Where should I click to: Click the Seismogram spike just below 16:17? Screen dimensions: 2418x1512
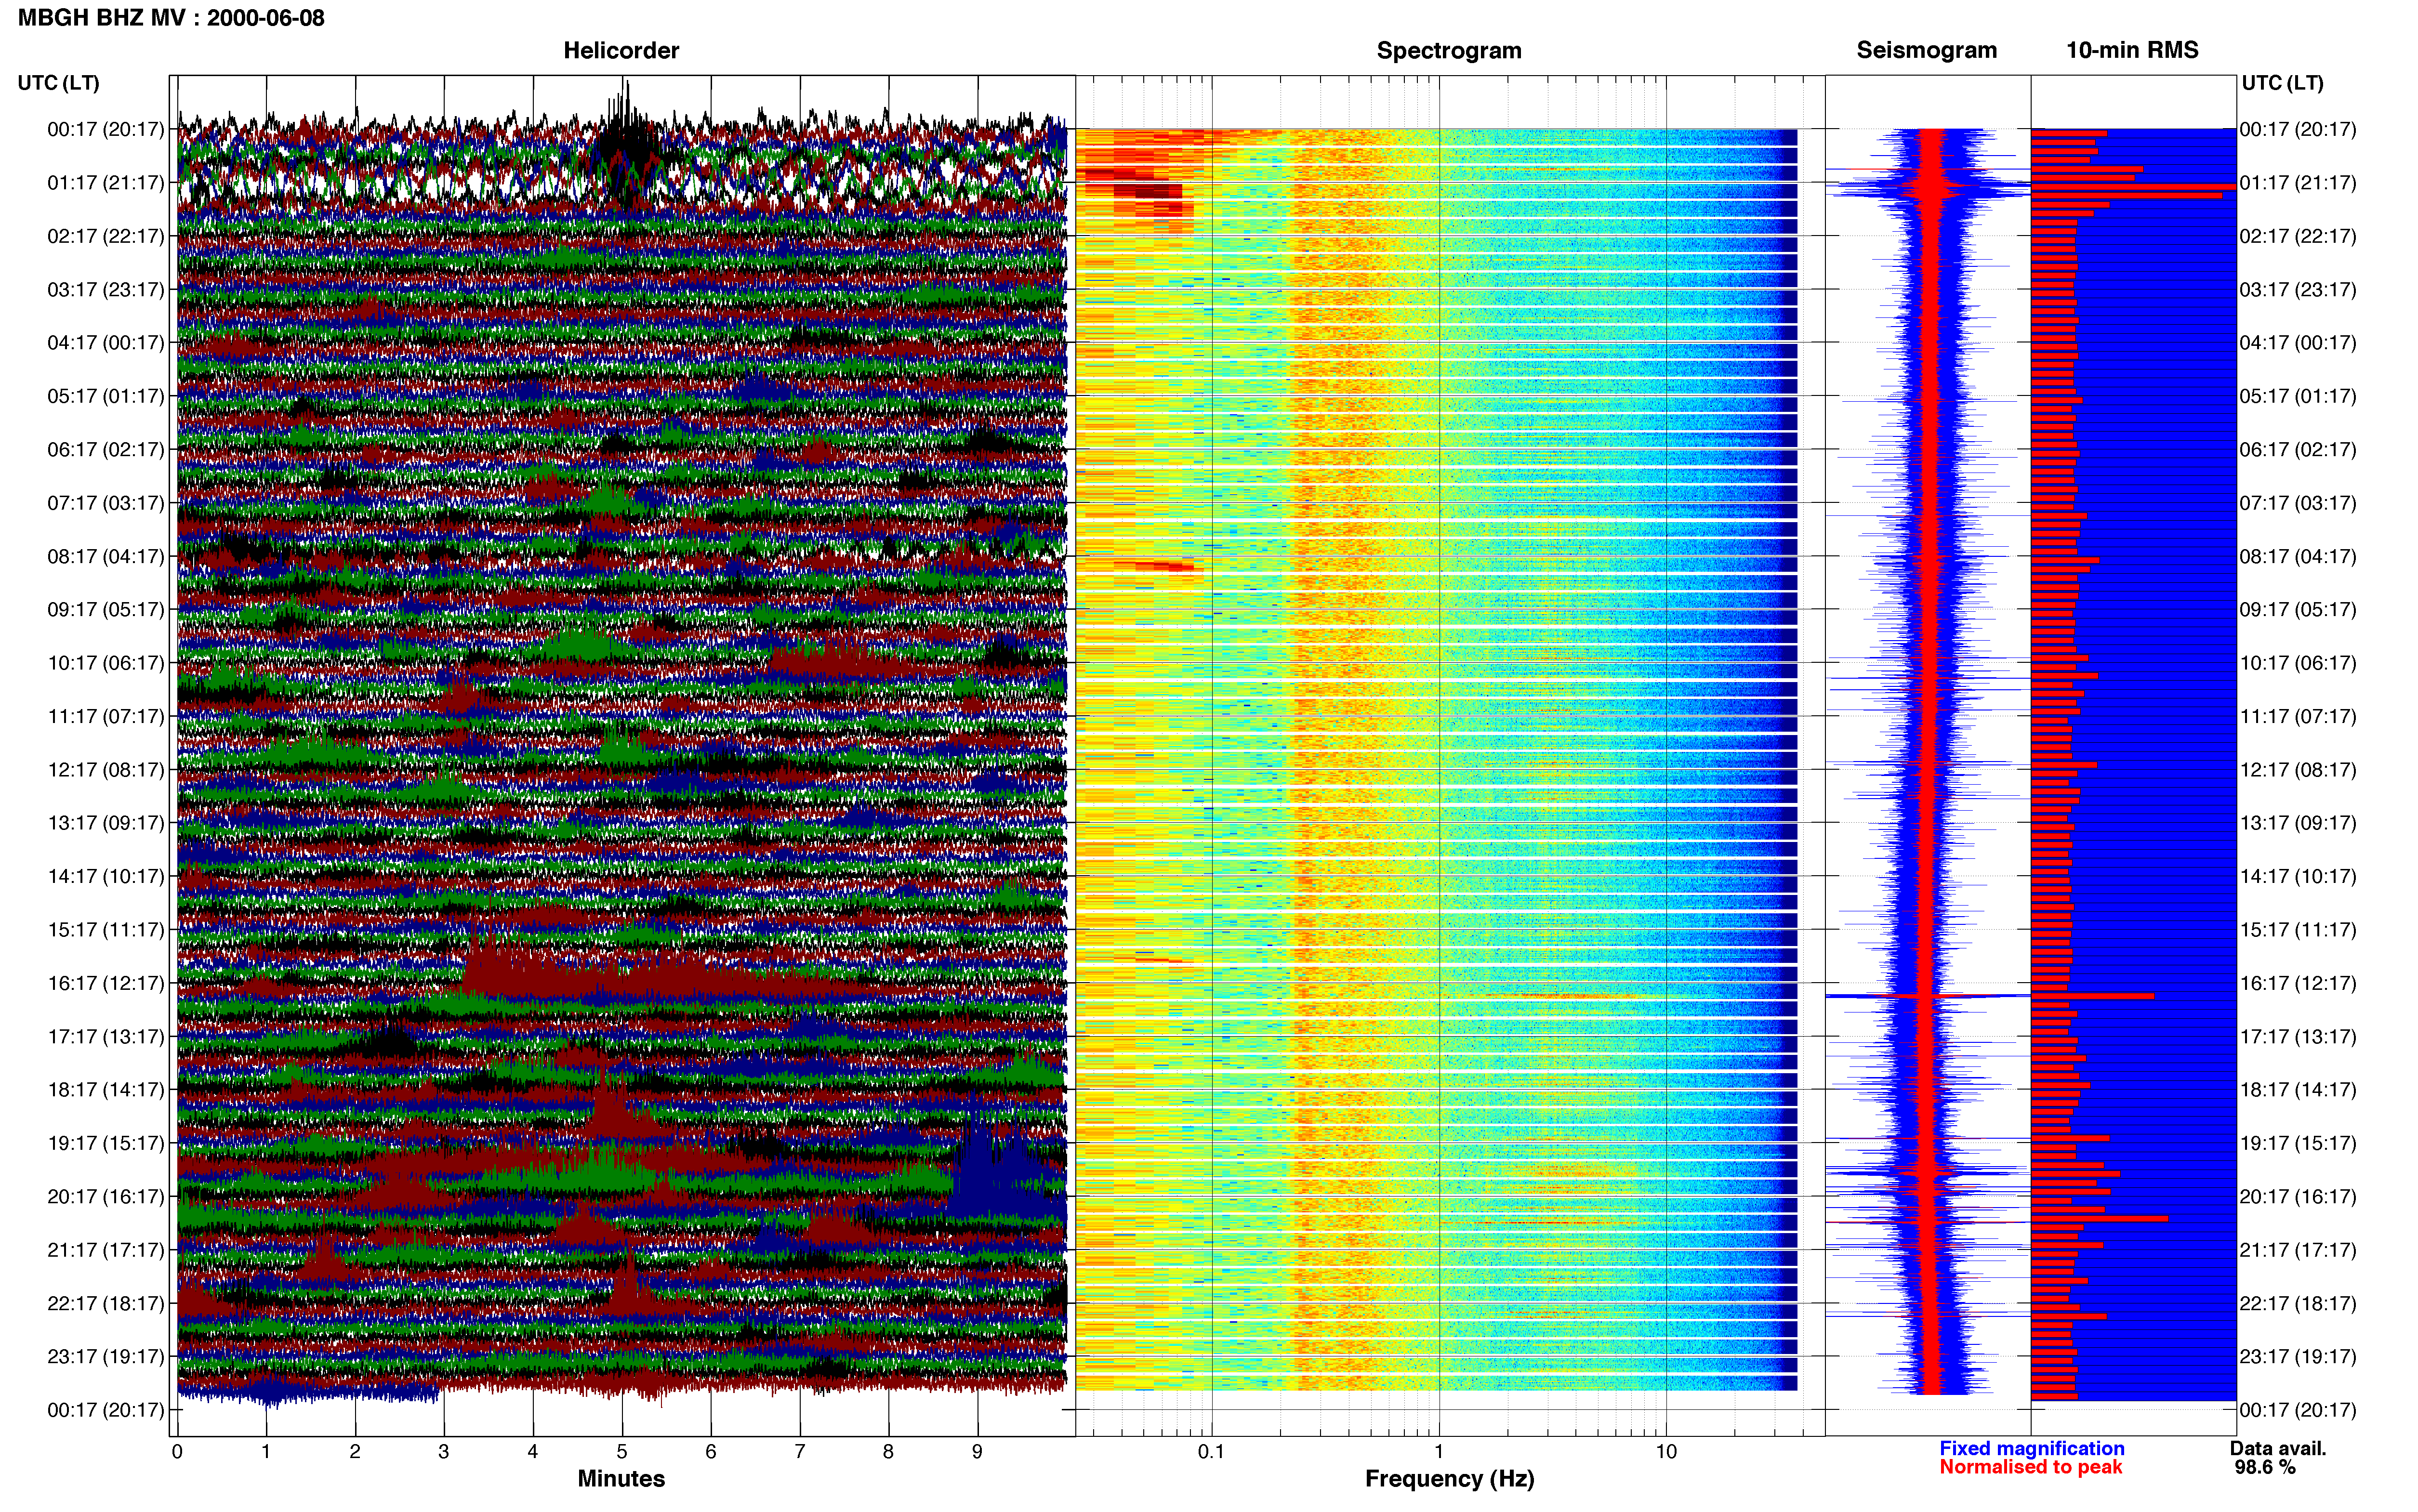pos(1927,996)
